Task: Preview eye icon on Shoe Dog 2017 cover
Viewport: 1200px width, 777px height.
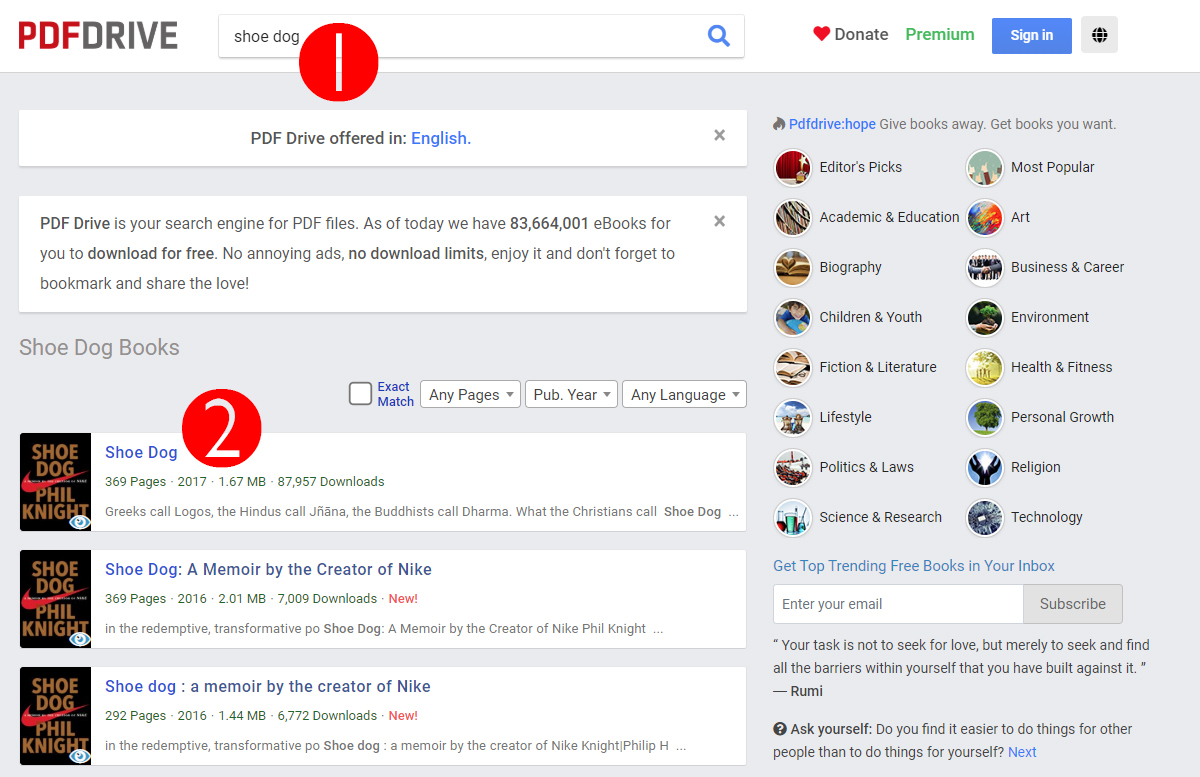Action: pos(79,521)
